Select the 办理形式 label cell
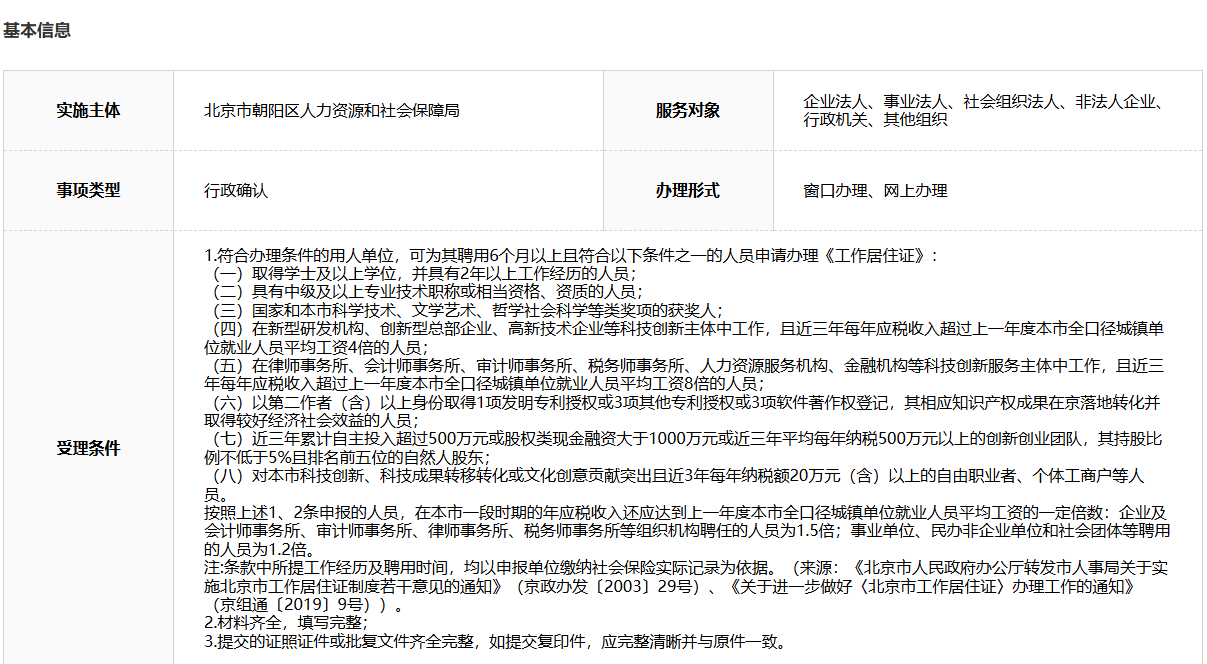 [687, 190]
